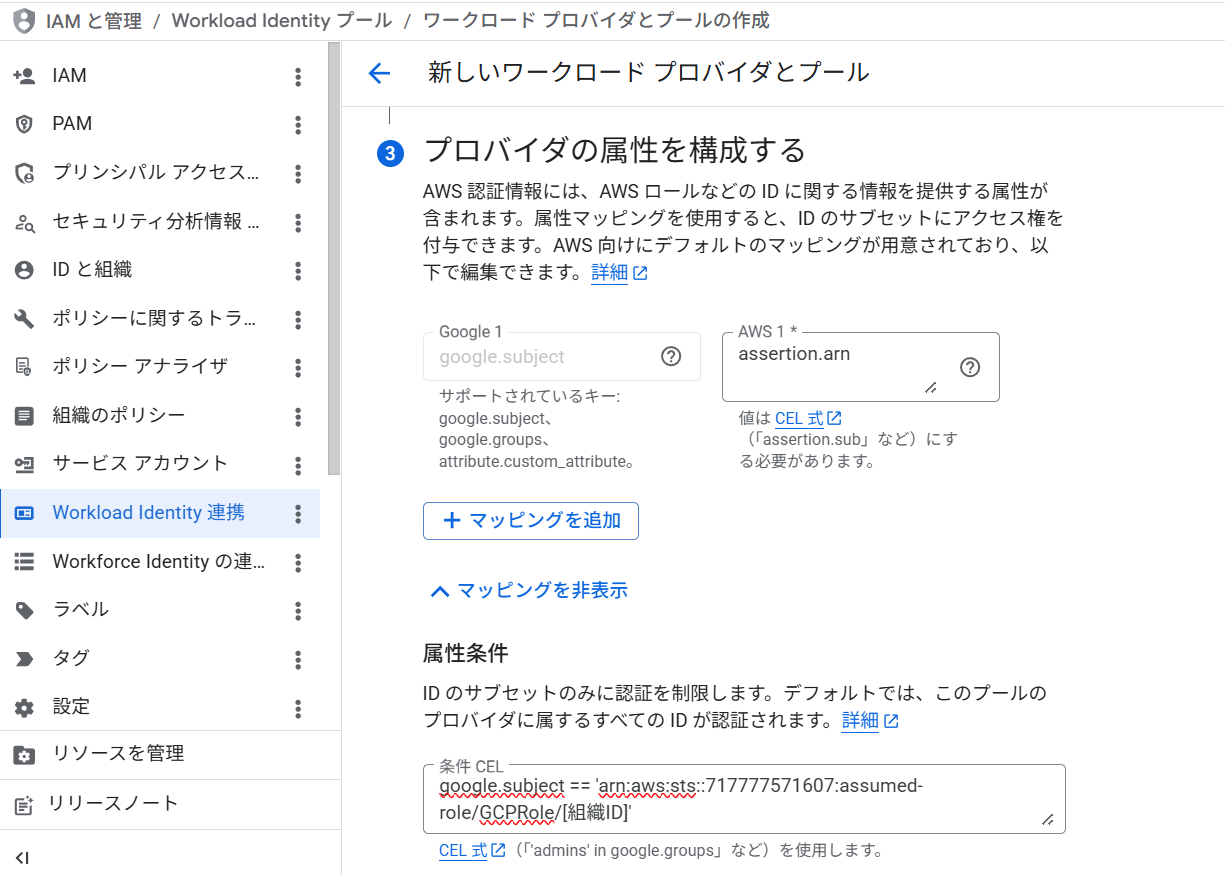Open the PAM sidebar item
The height and width of the screenshot is (875, 1225).
(x=160, y=124)
